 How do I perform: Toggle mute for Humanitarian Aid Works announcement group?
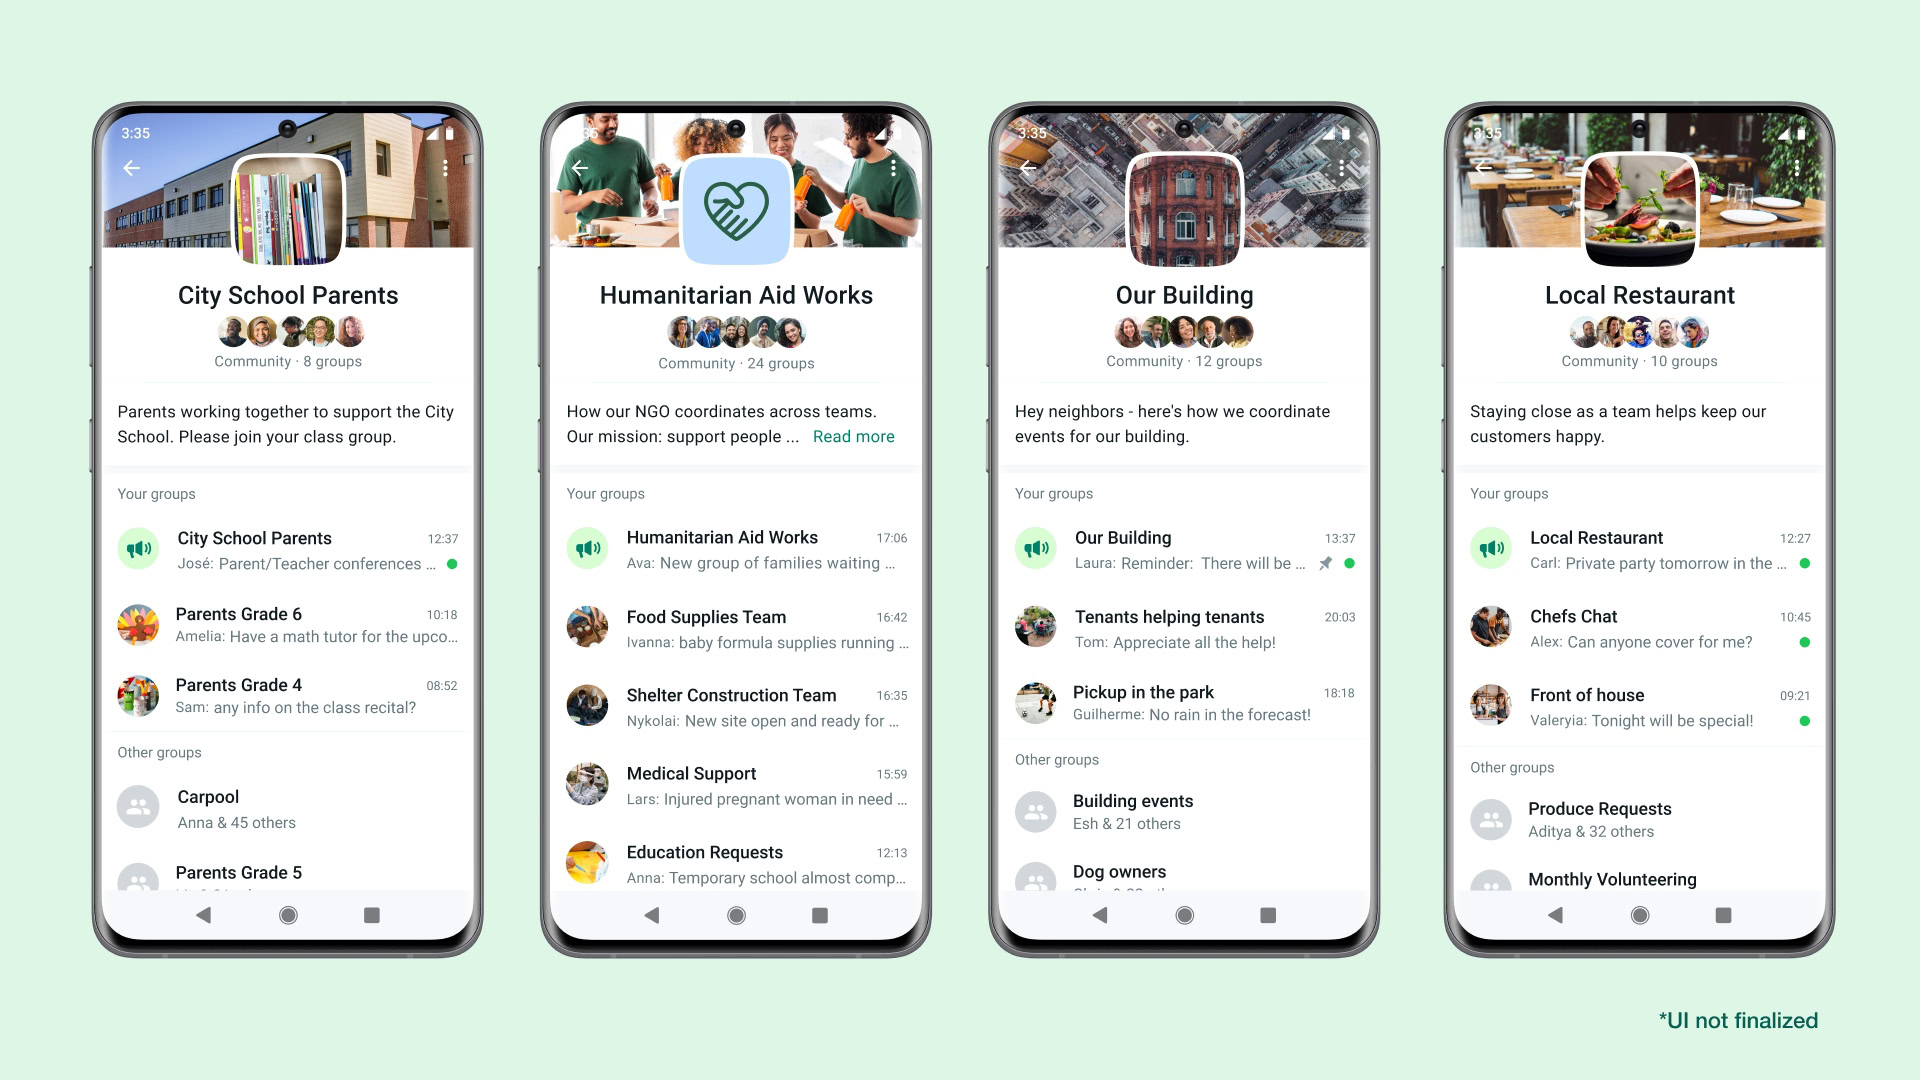593,550
